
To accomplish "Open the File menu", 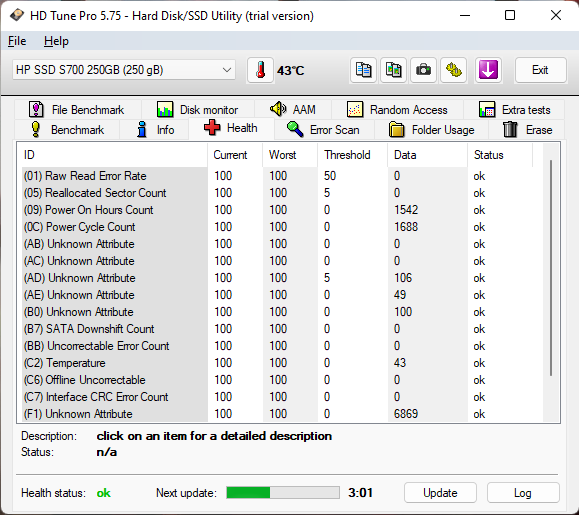I will pos(17,41).
